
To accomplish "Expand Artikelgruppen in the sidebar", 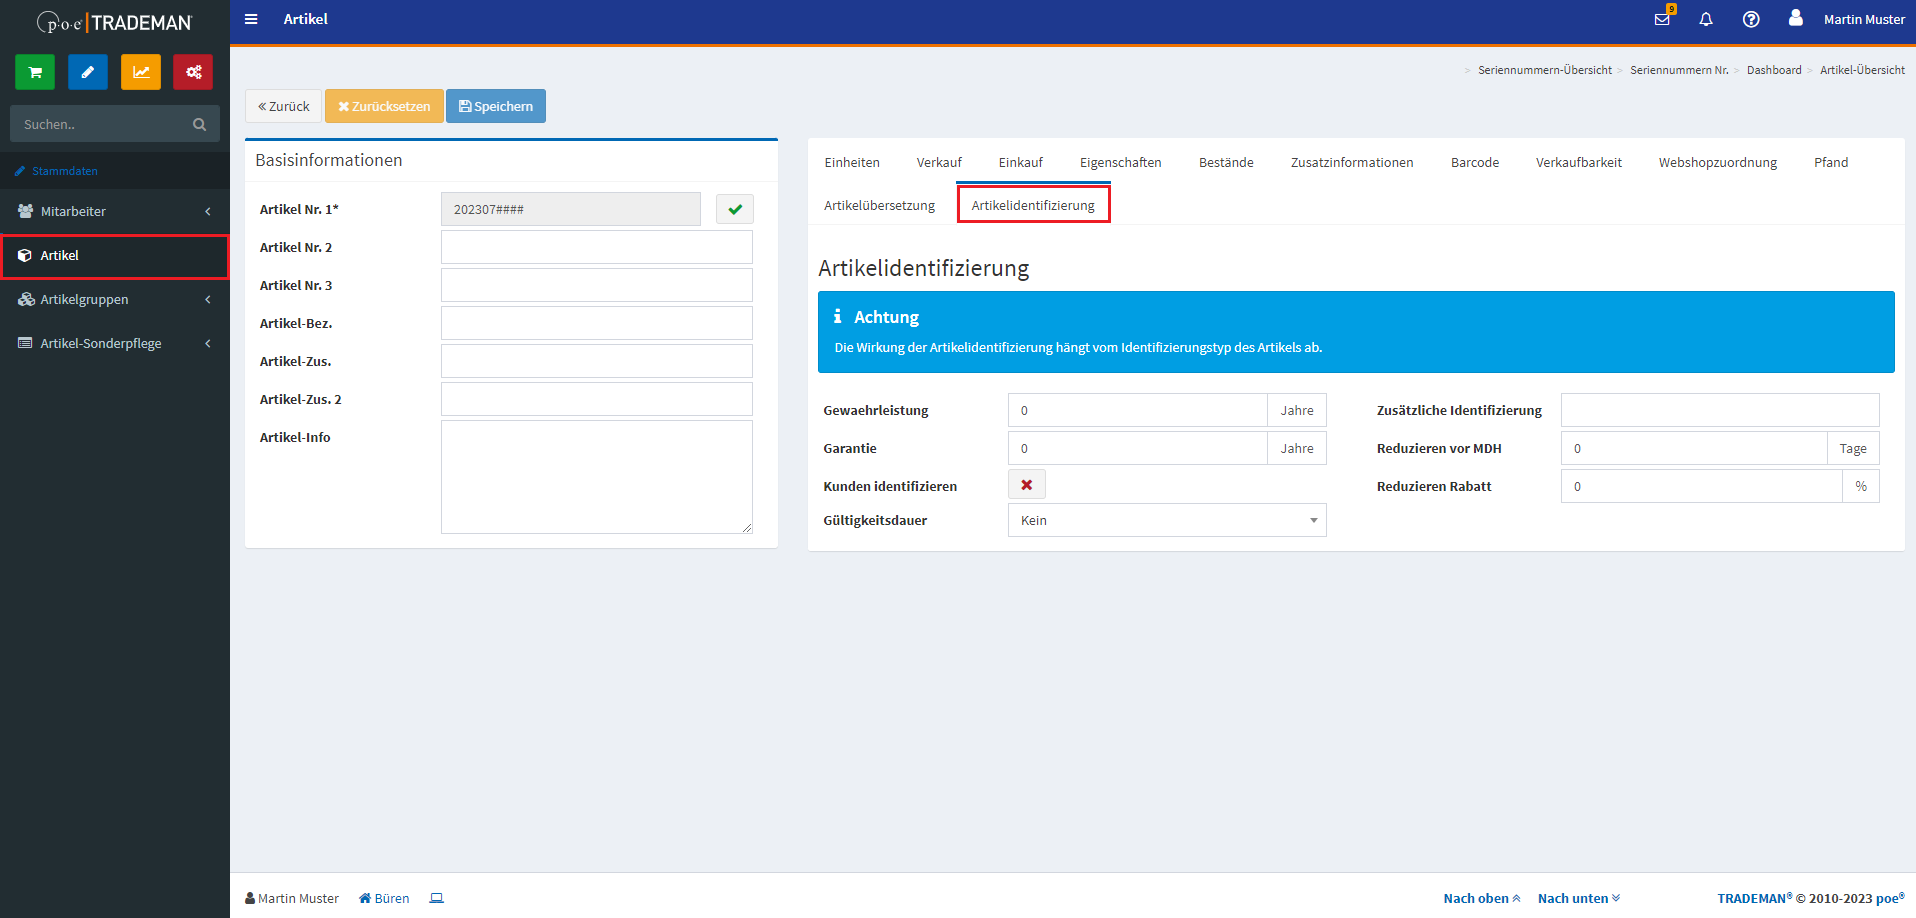I will 115,299.
